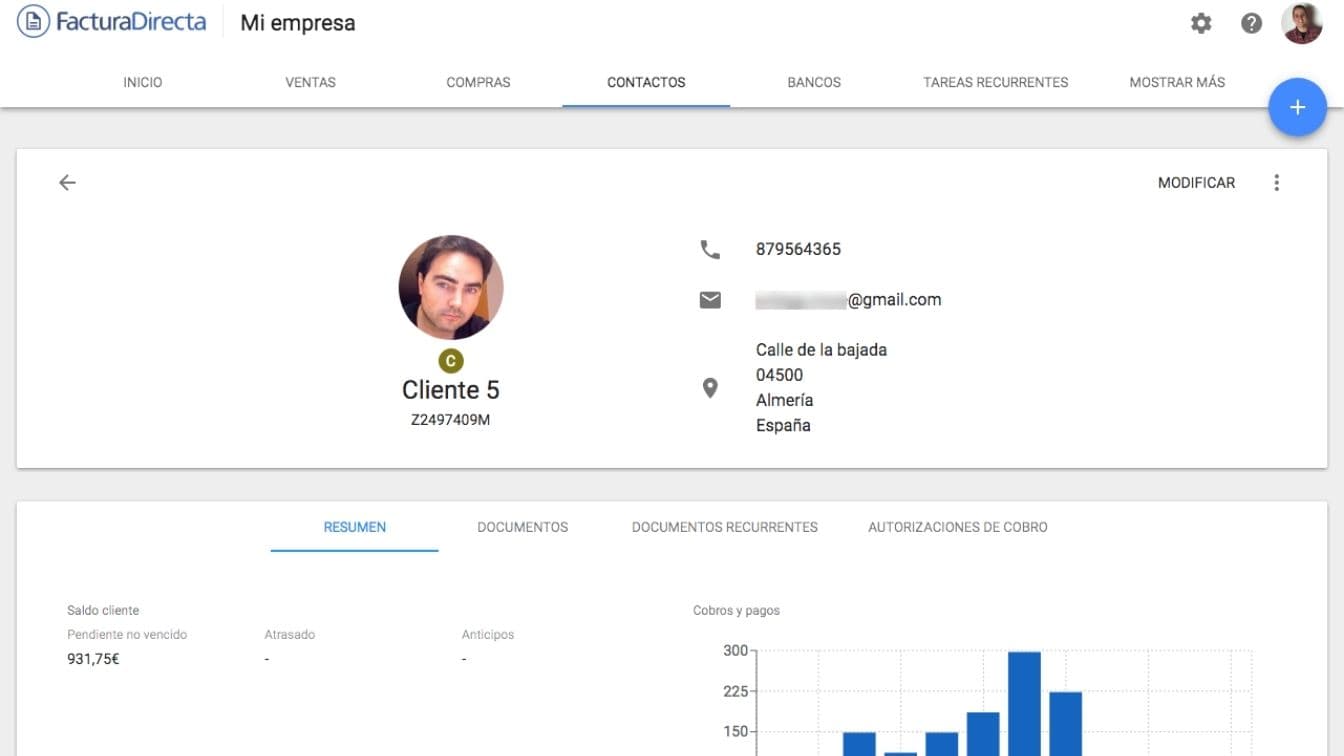Open the Ventas tab
1344x756 pixels.
[x=310, y=82]
